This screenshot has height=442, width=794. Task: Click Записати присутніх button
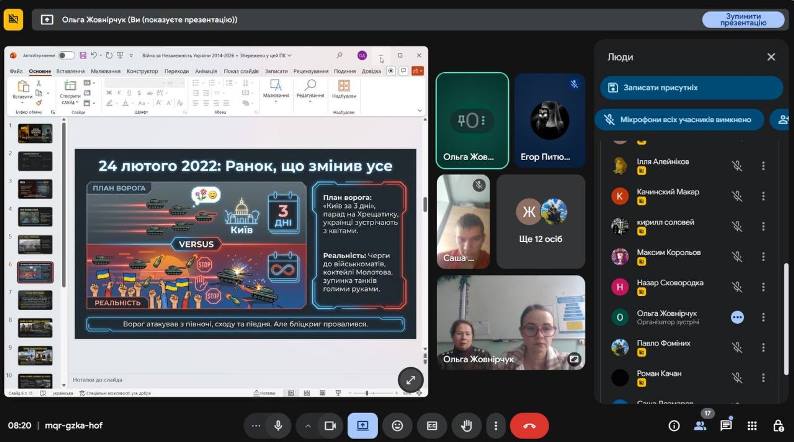691,88
